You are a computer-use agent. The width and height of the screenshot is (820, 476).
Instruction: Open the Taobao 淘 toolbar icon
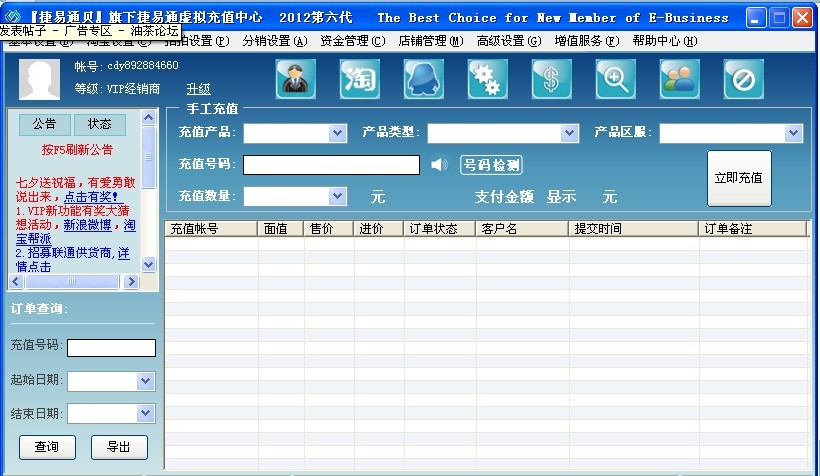click(x=360, y=79)
